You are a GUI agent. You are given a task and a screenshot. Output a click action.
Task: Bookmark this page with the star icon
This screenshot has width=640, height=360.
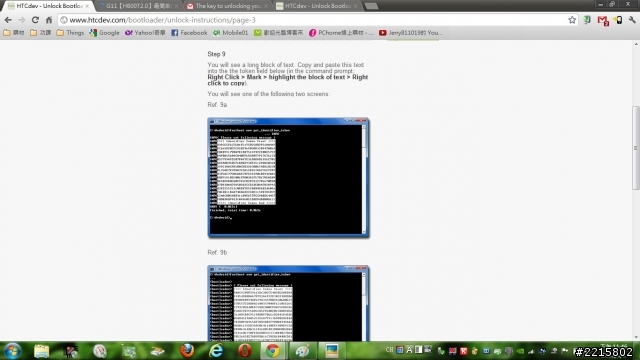(572, 20)
